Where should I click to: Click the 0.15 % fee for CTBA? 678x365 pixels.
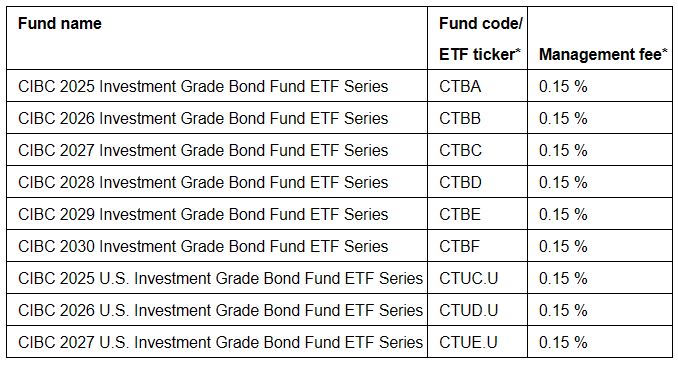click(563, 86)
